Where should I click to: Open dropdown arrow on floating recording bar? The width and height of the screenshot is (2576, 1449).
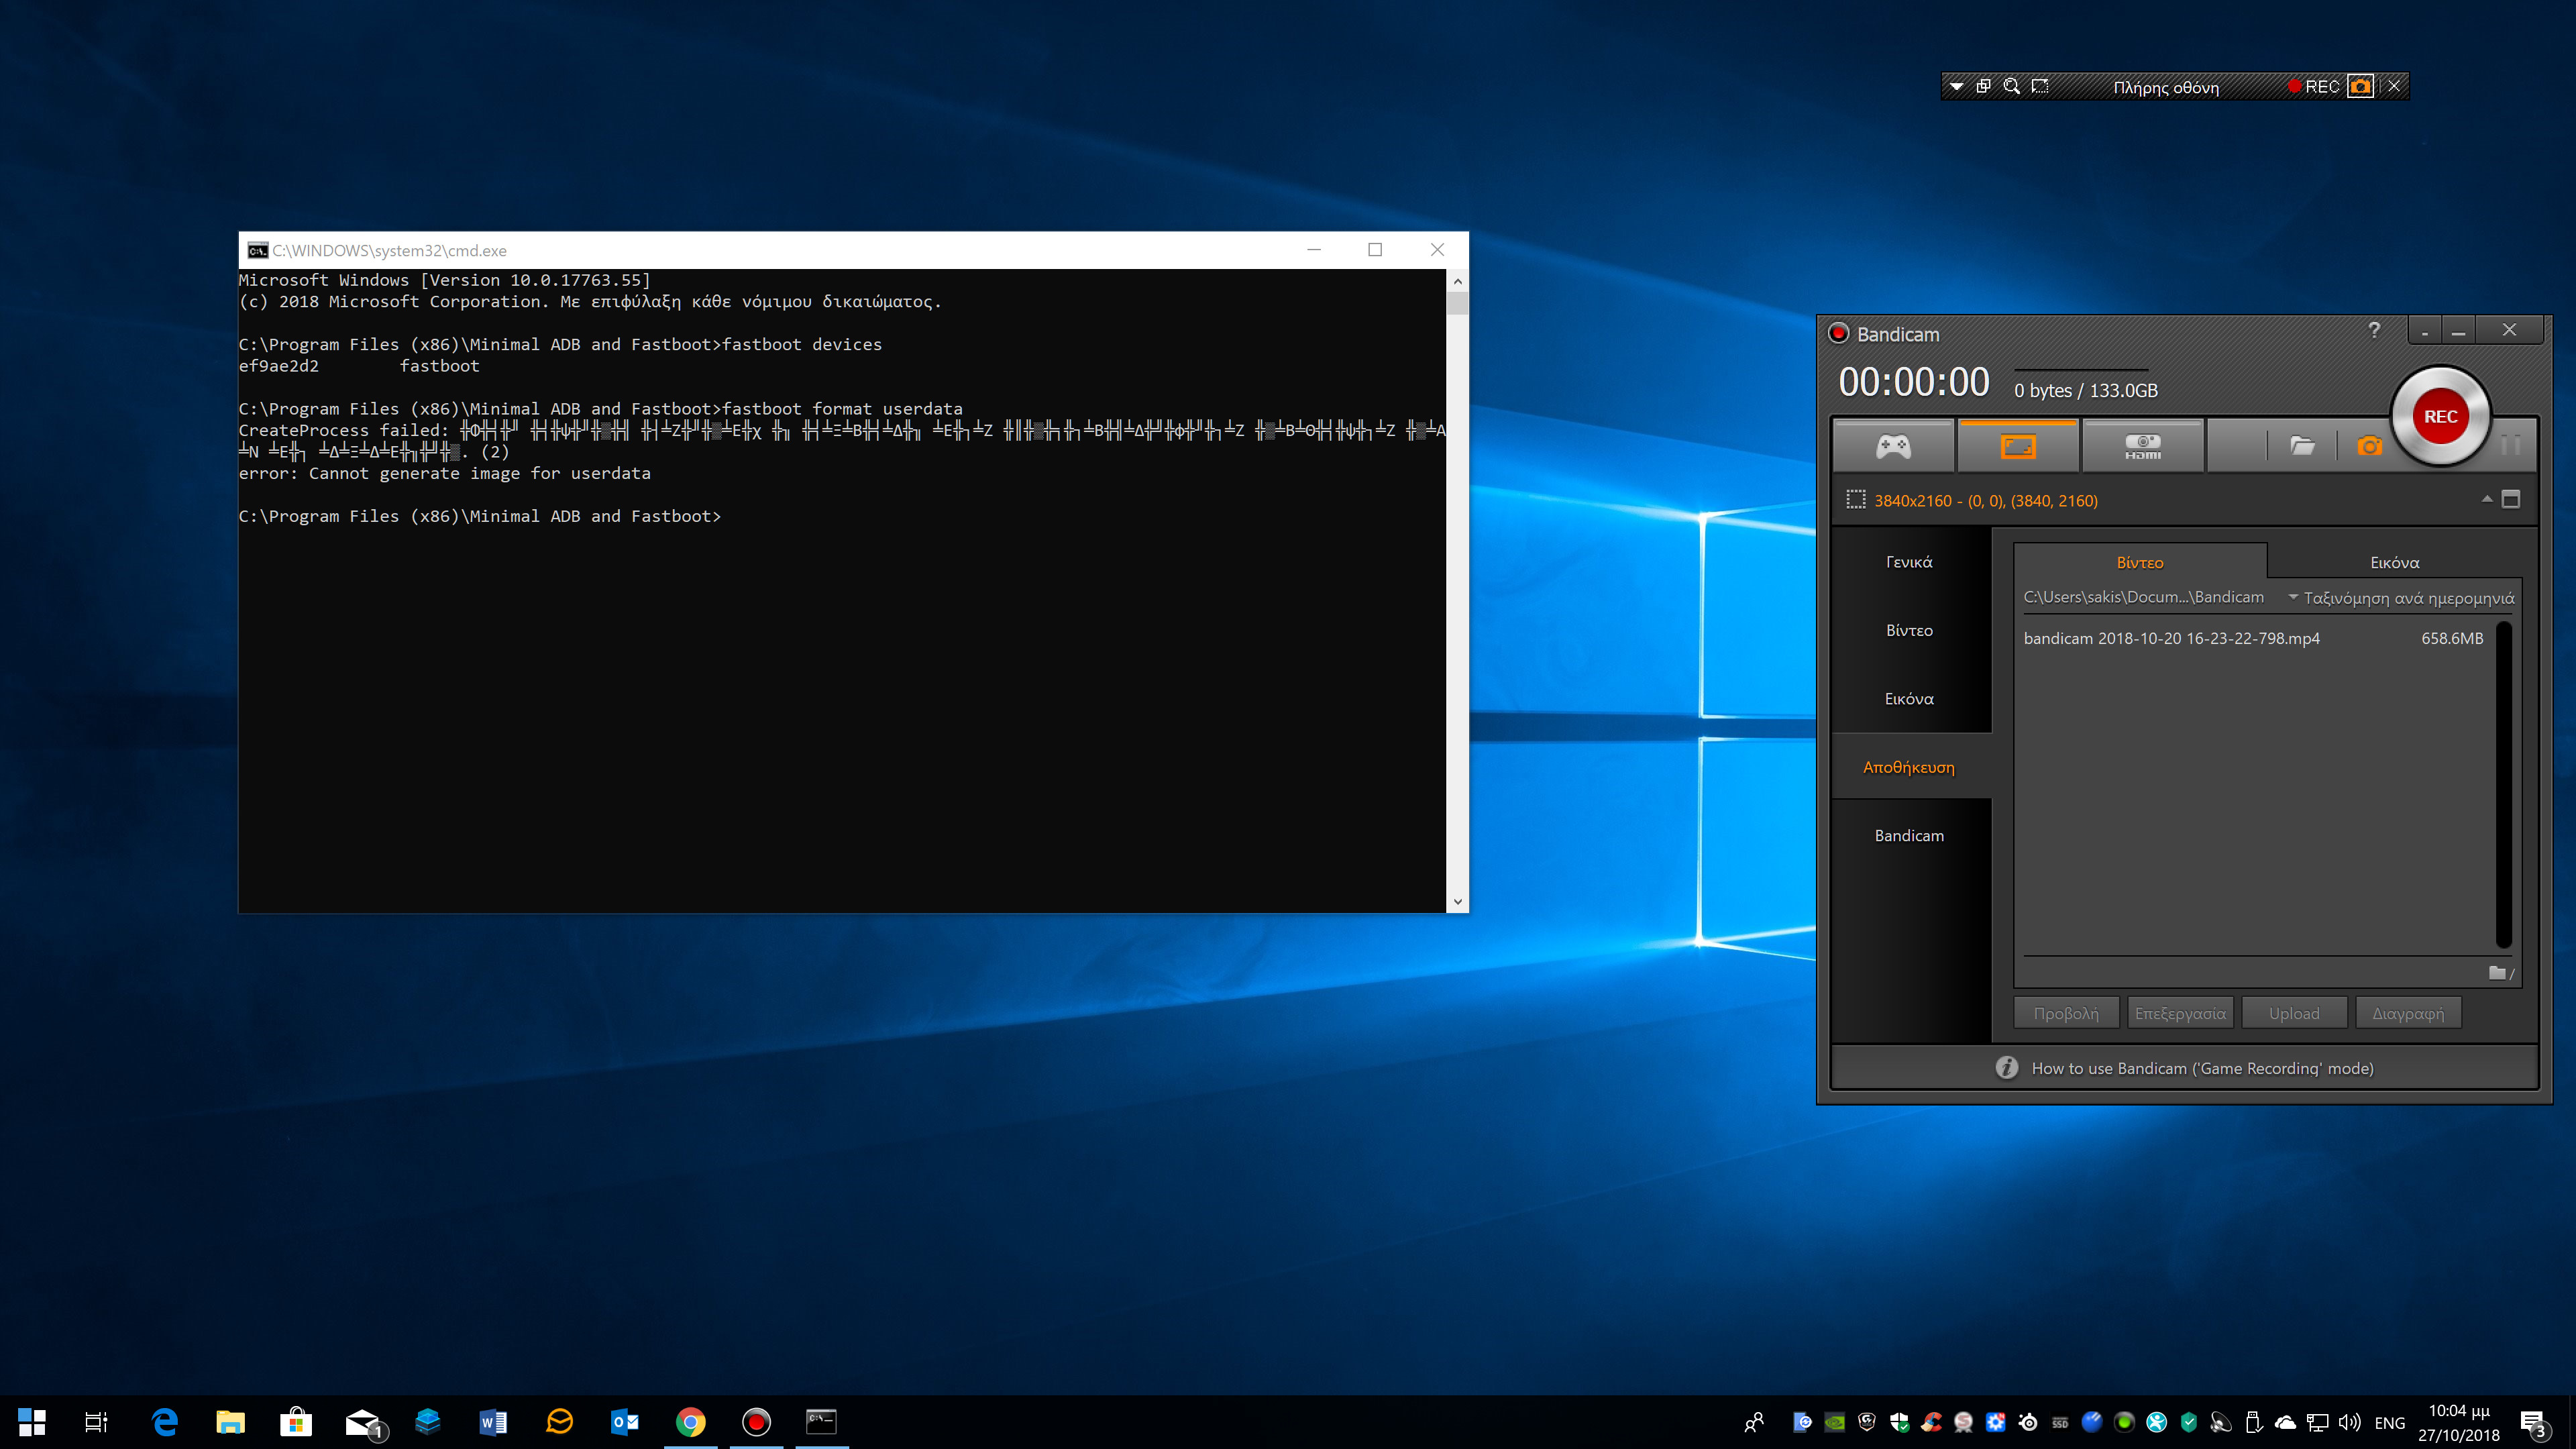(1956, 87)
